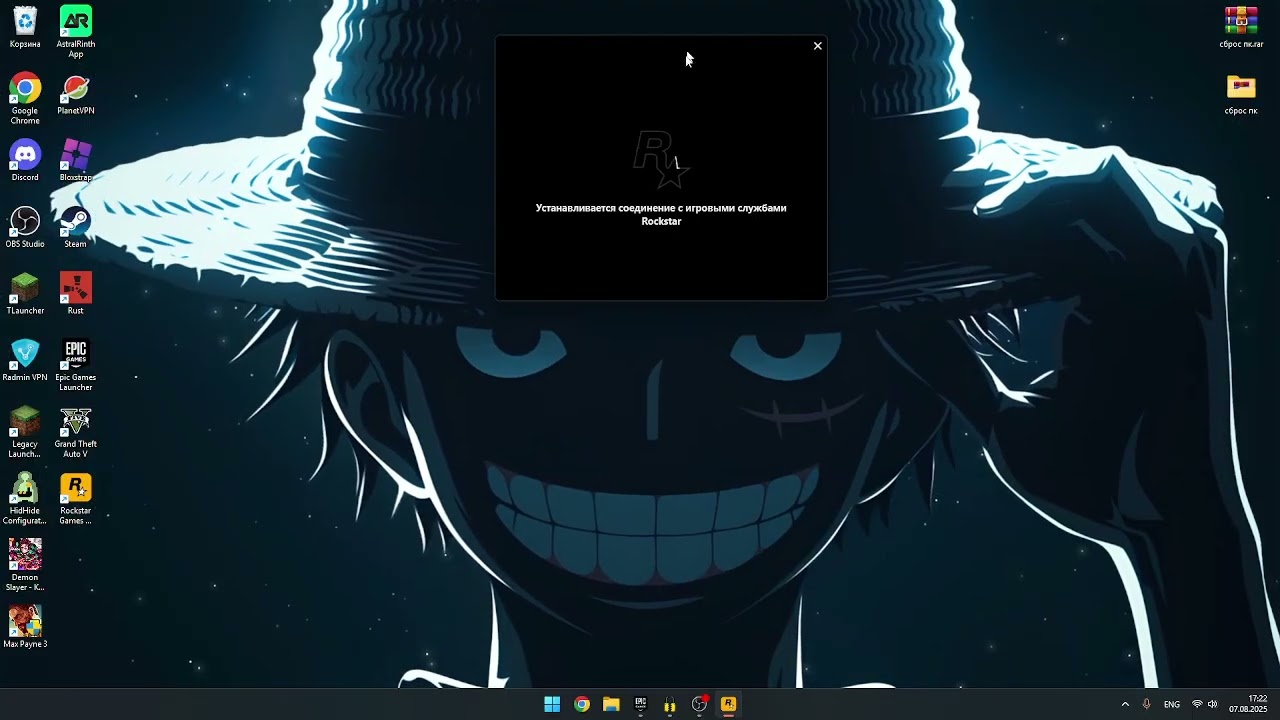Image resolution: width=1280 pixels, height=720 pixels.
Task: Select the сброс пк folder on desktop
Action: click(x=1241, y=95)
